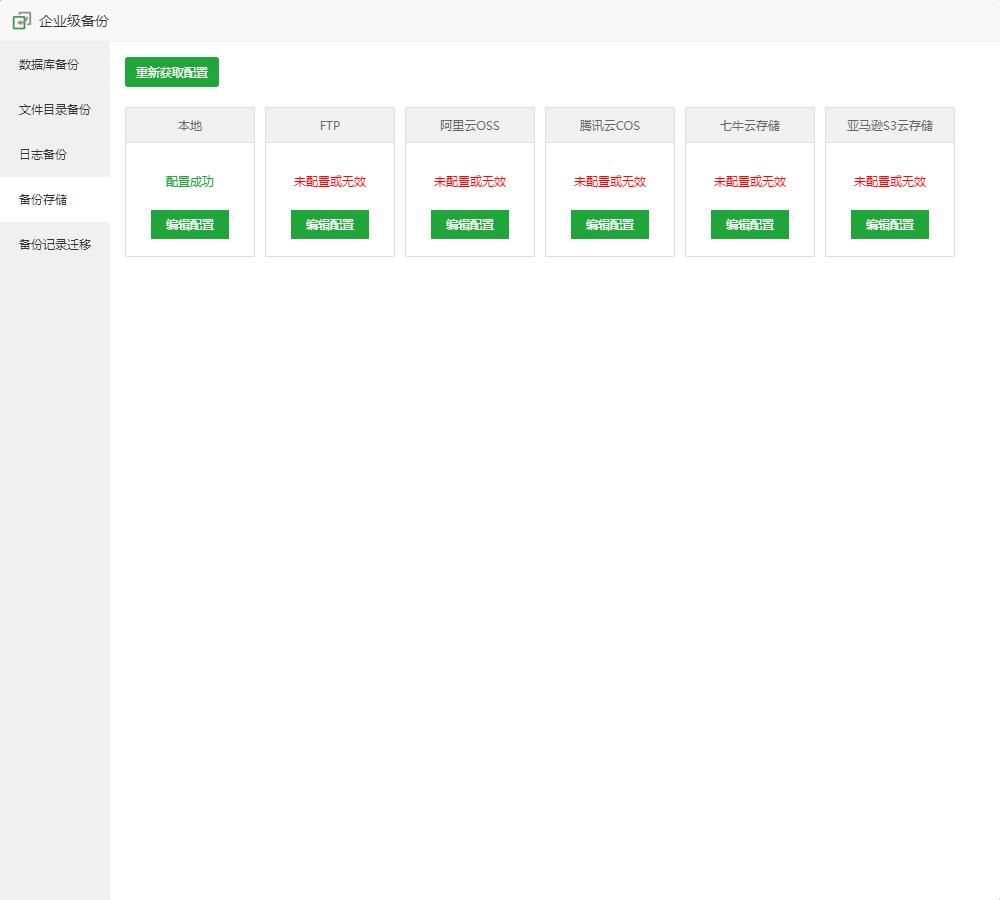The image size is (1000, 900).
Task: Click the 配置成功 status text
Action: click(x=190, y=182)
